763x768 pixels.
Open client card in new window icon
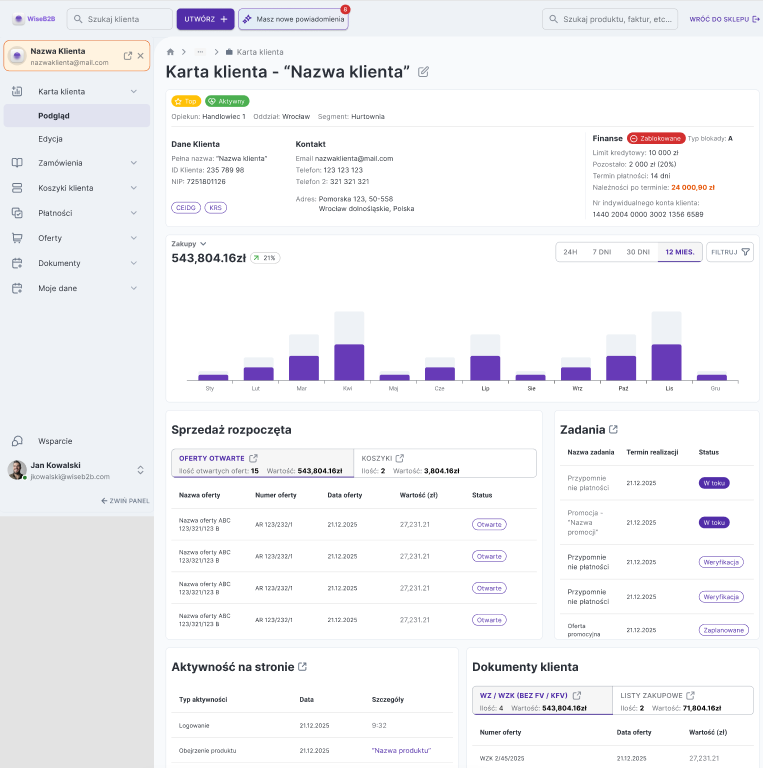[128, 56]
